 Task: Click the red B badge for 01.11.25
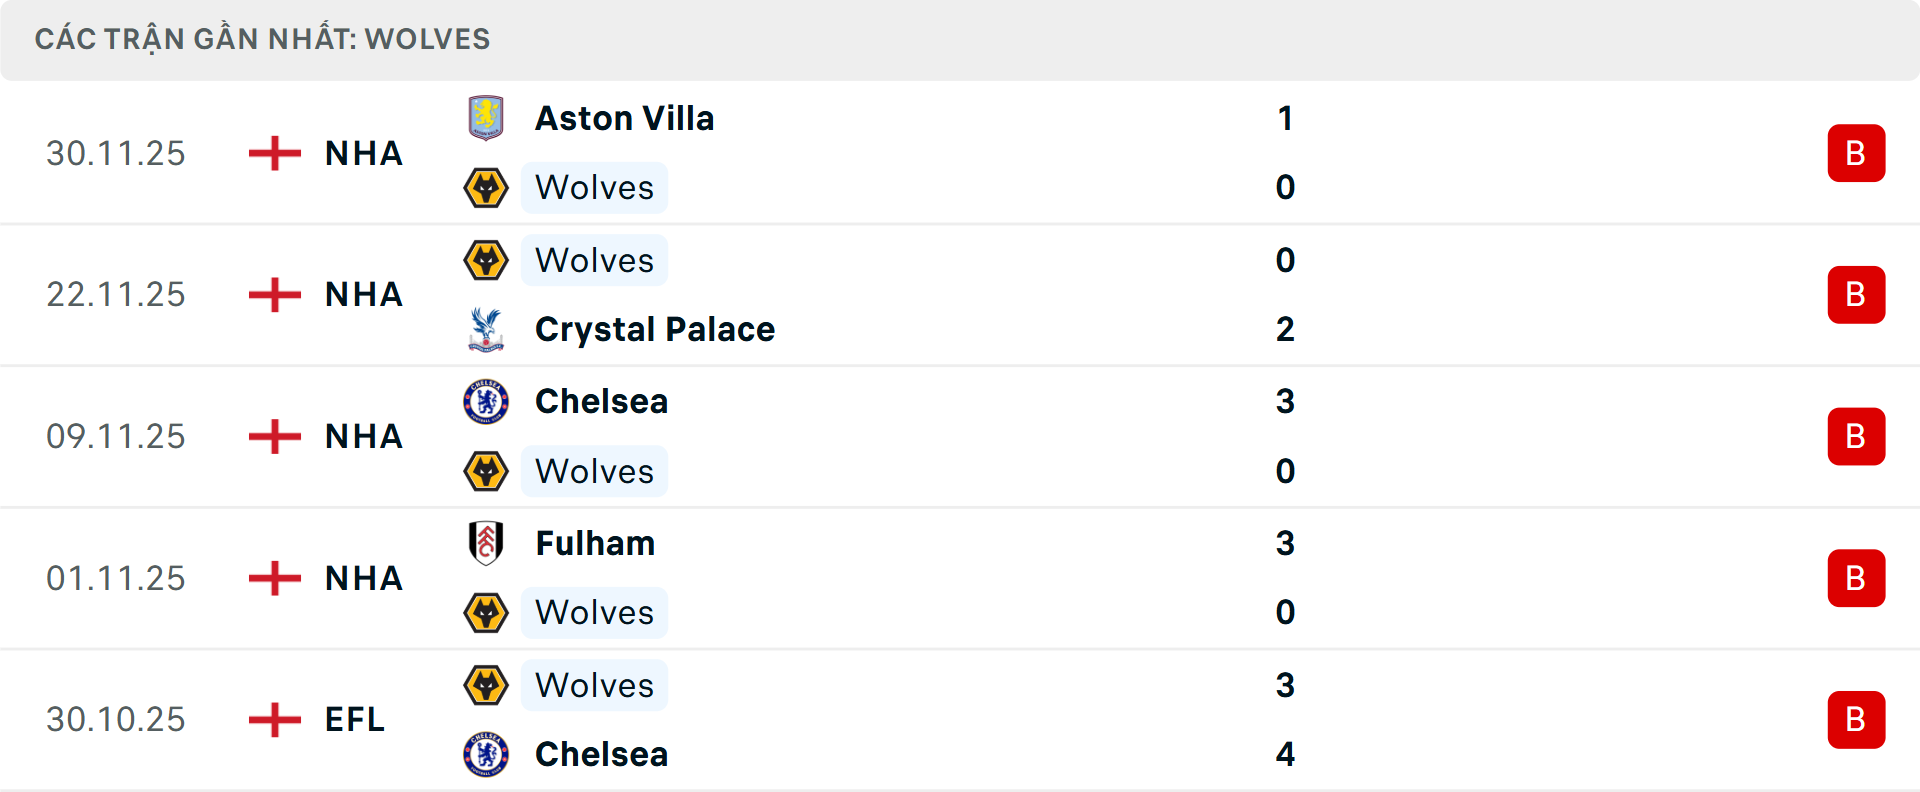coord(1856,578)
